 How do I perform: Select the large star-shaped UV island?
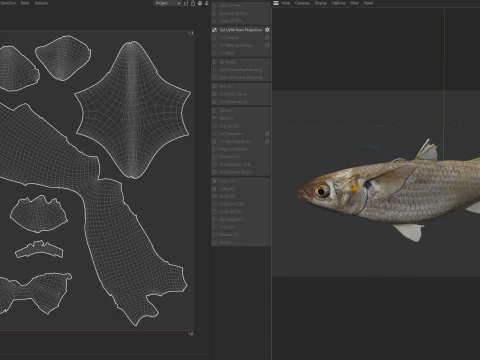pos(133,110)
